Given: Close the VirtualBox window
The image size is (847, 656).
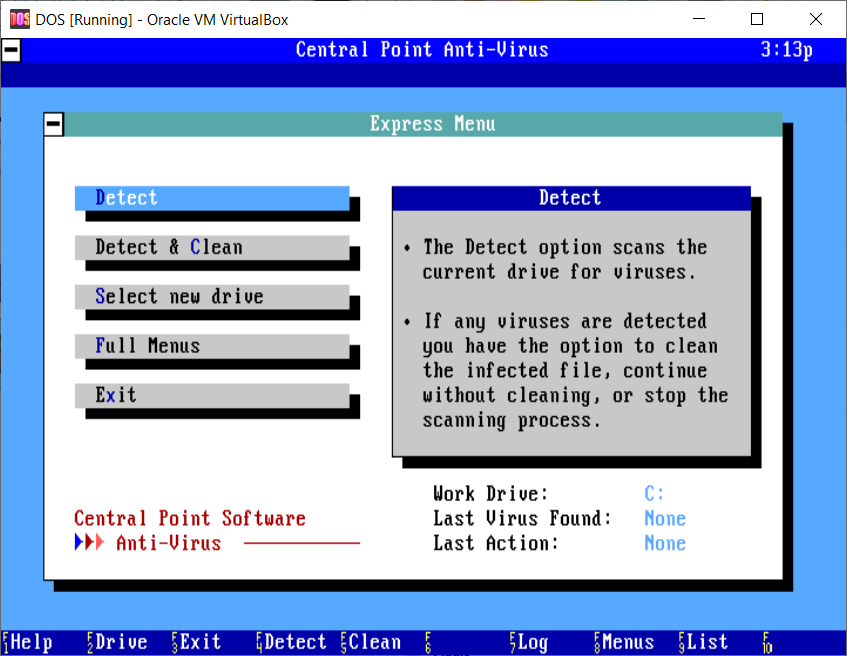Looking at the screenshot, I should [x=816, y=19].
